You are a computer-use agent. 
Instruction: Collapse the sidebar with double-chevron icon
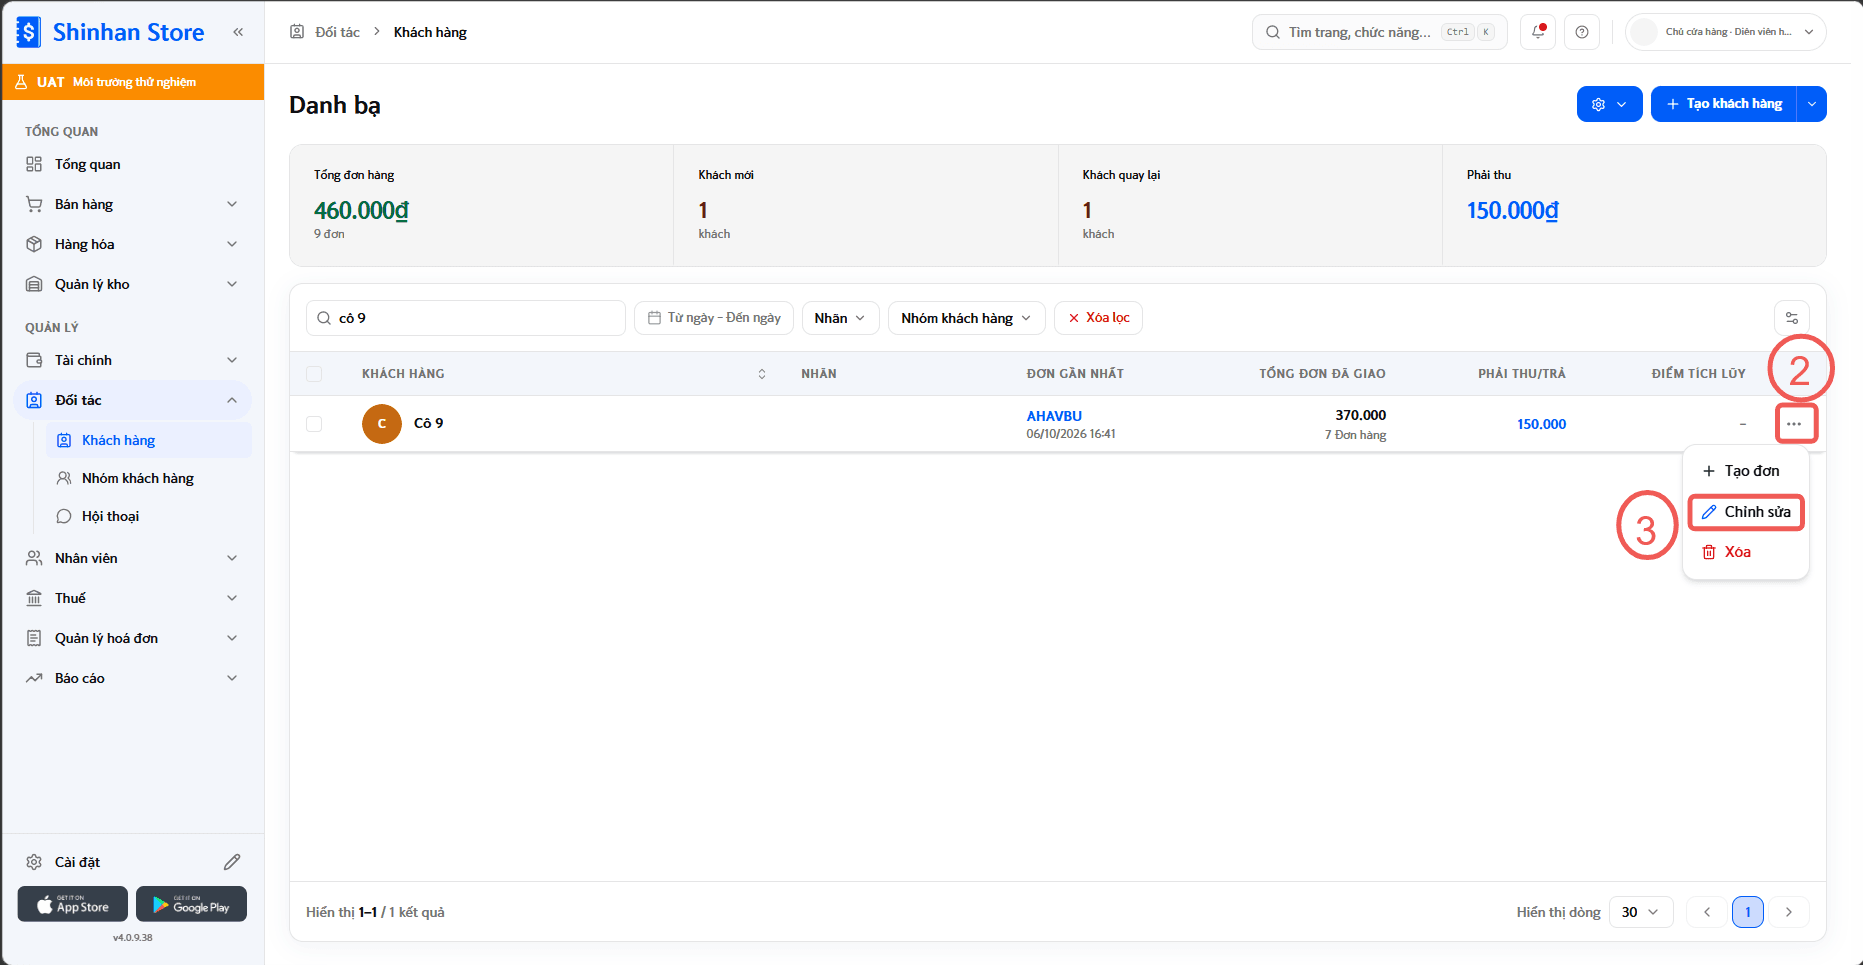238,32
